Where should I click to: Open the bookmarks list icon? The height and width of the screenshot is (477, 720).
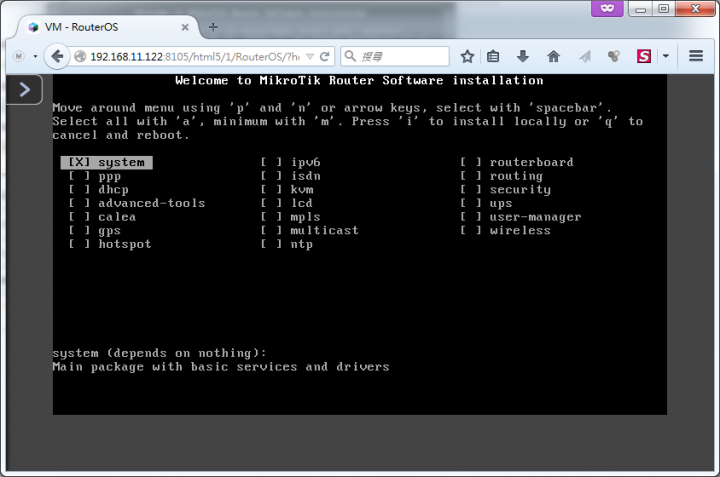493,56
